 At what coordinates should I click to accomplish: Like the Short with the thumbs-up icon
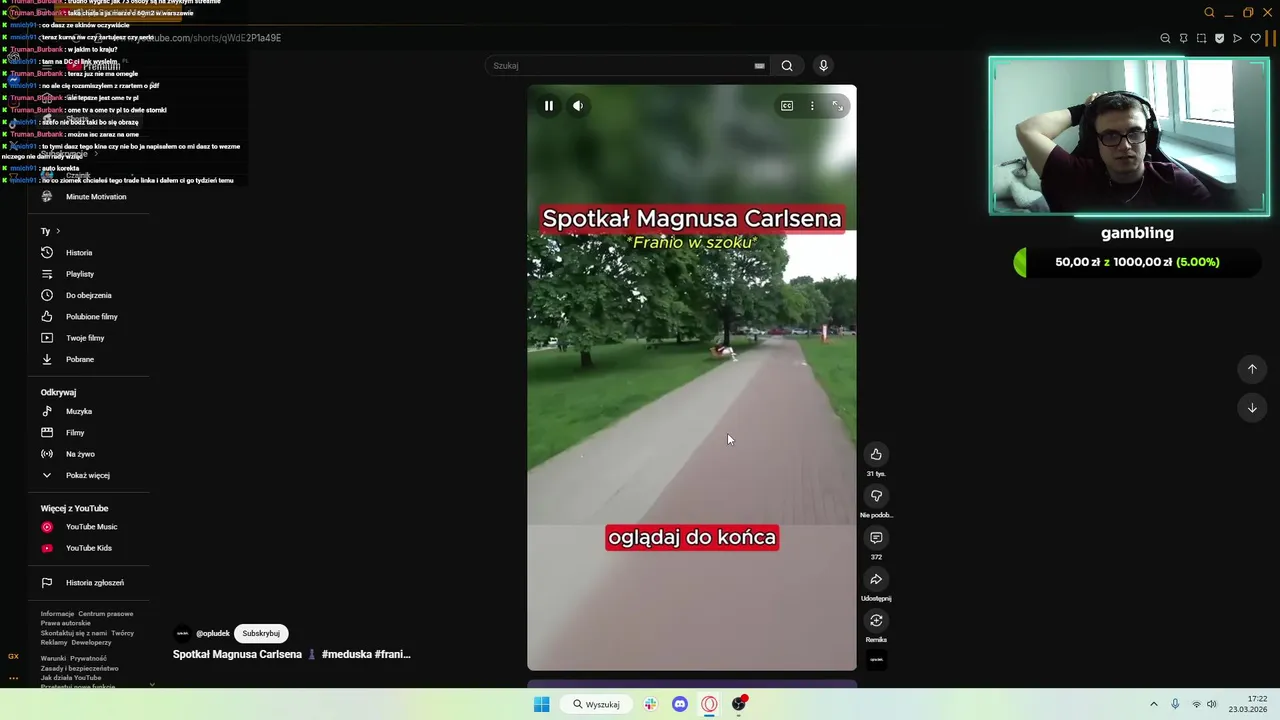876,454
